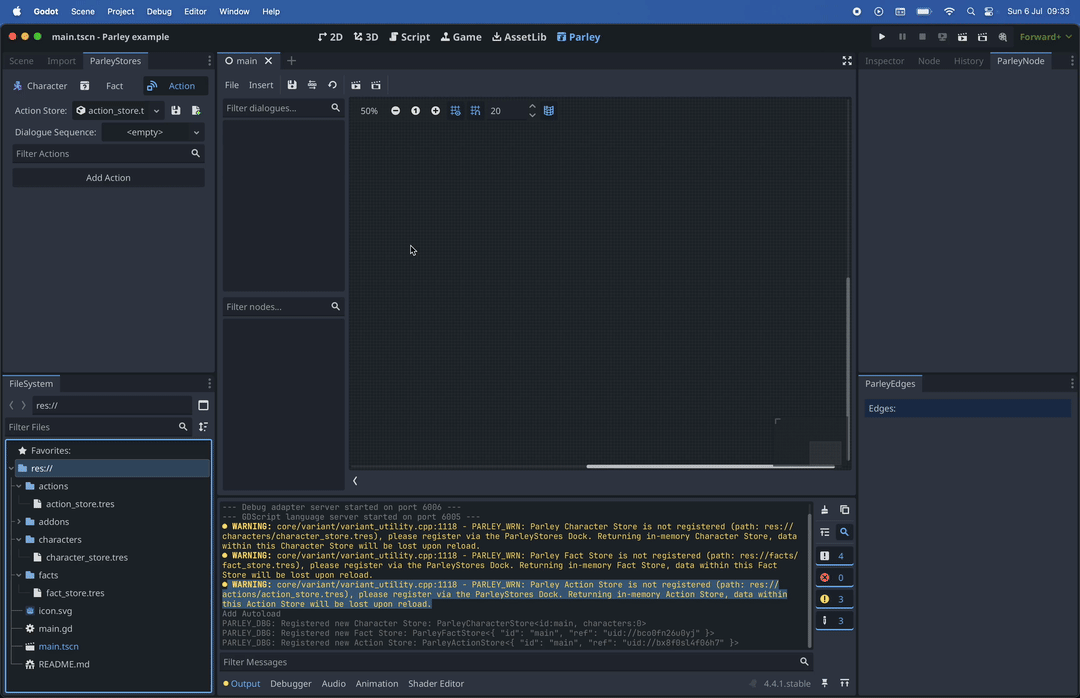Expand the graph editor to fullscreen
Image resolution: width=1080 pixels, height=698 pixels.
(846, 60)
